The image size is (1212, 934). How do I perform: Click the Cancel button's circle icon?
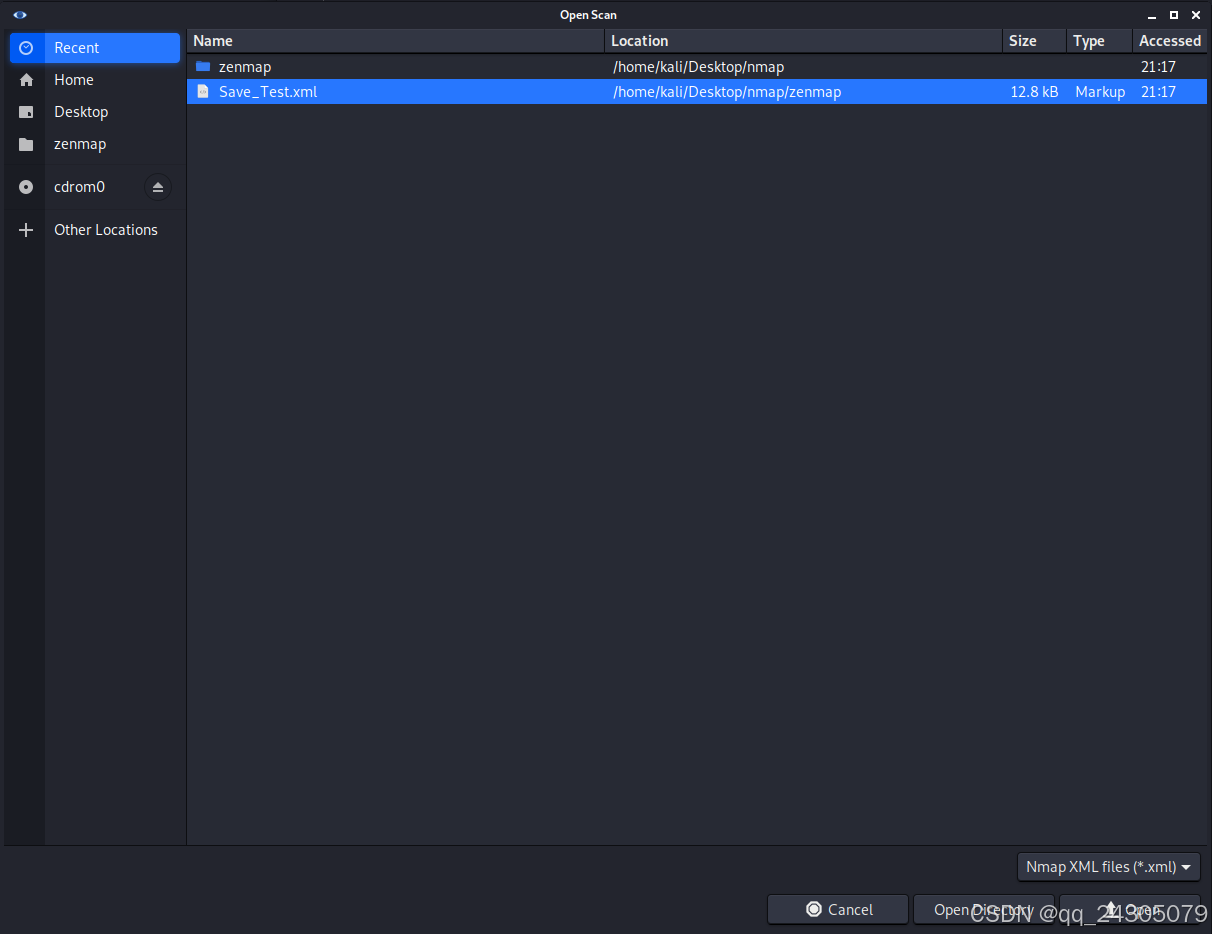[814, 909]
